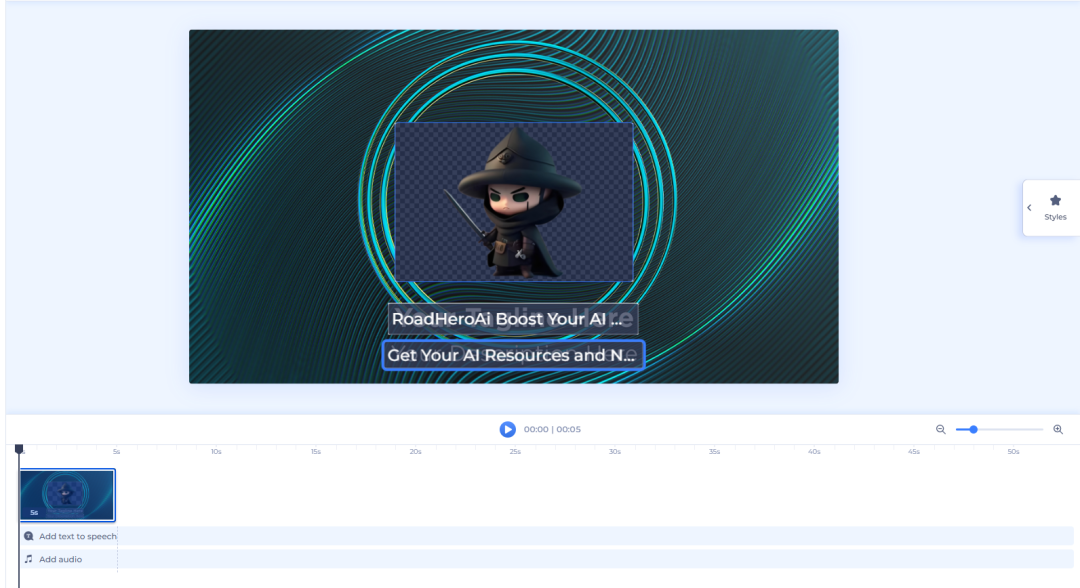This screenshot has width=1080, height=588.
Task: Expand the Styles side panel chevron
Action: coord(1029,208)
